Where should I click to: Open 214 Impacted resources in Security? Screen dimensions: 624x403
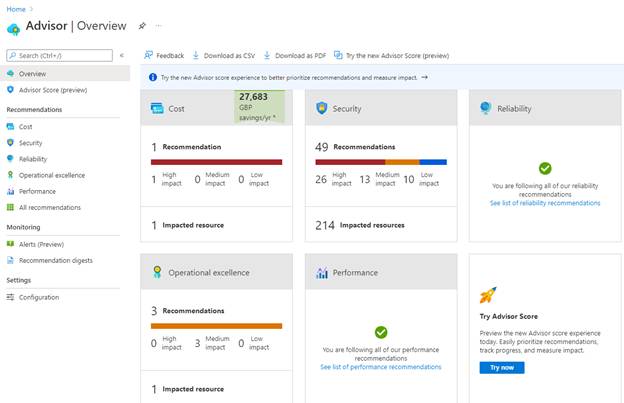tap(360, 225)
